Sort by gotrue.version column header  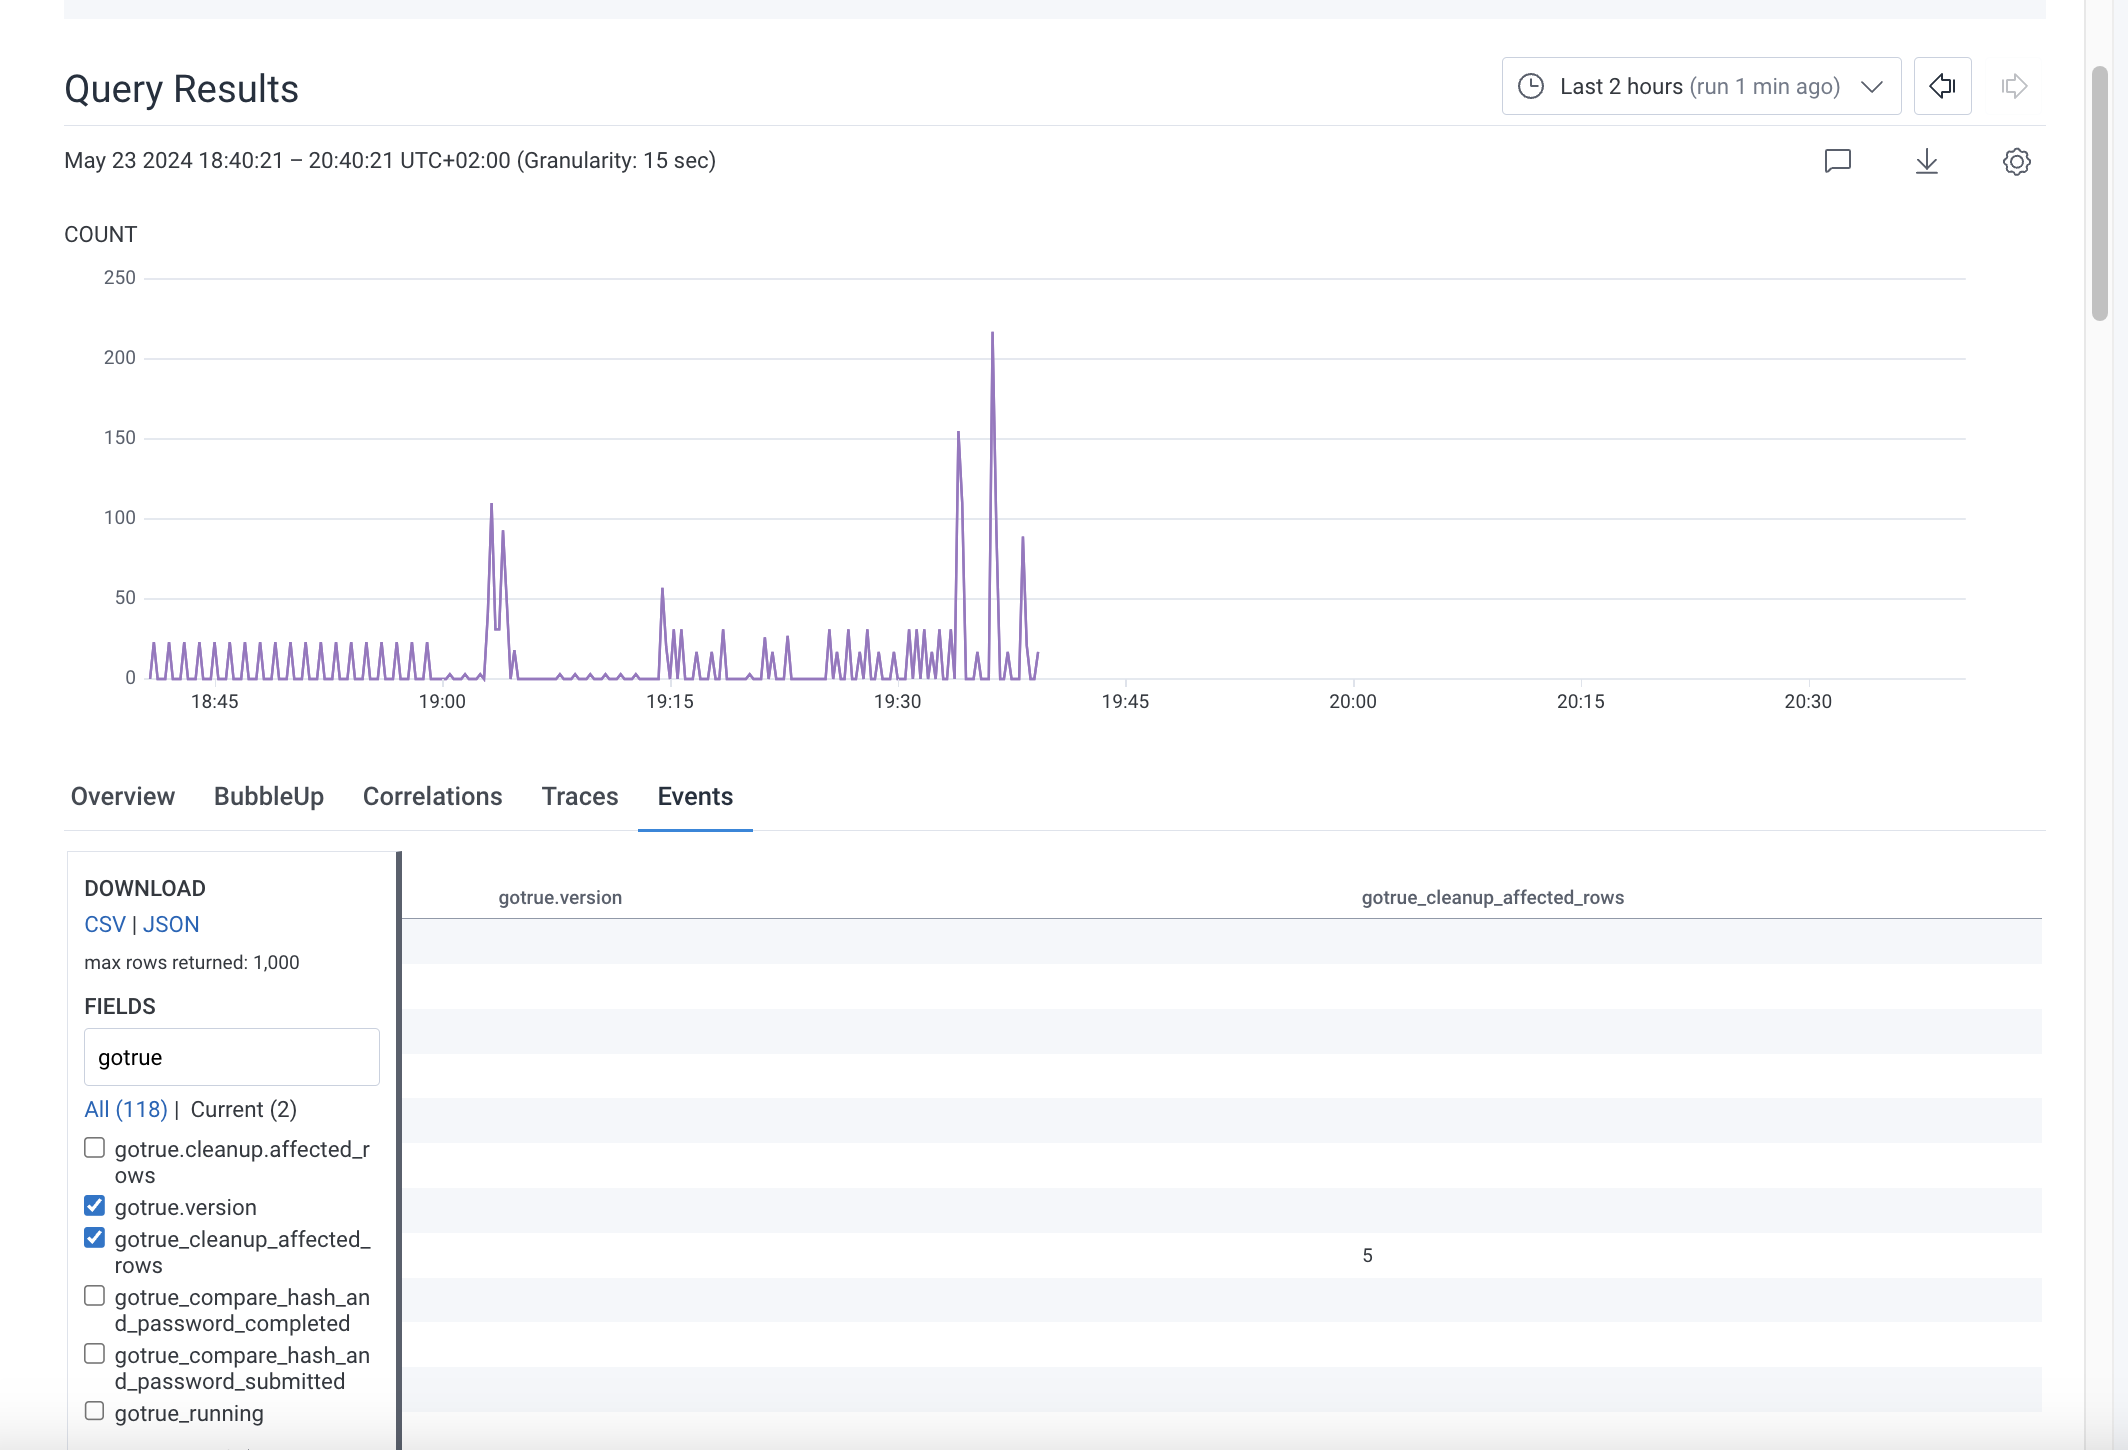(x=560, y=897)
